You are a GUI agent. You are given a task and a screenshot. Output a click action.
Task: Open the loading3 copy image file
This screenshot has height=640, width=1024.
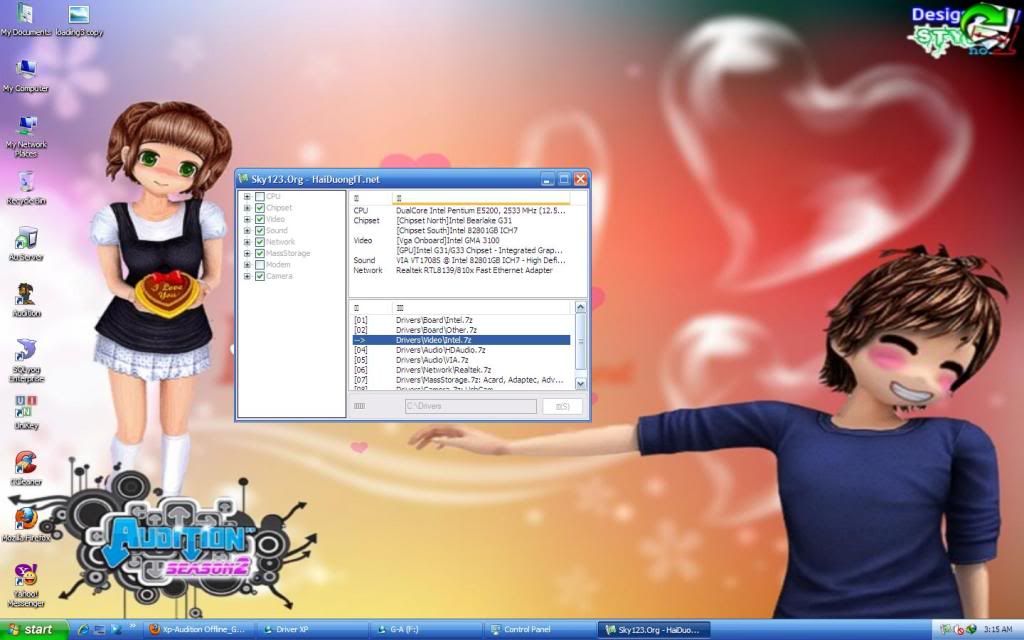click(x=78, y=18)
